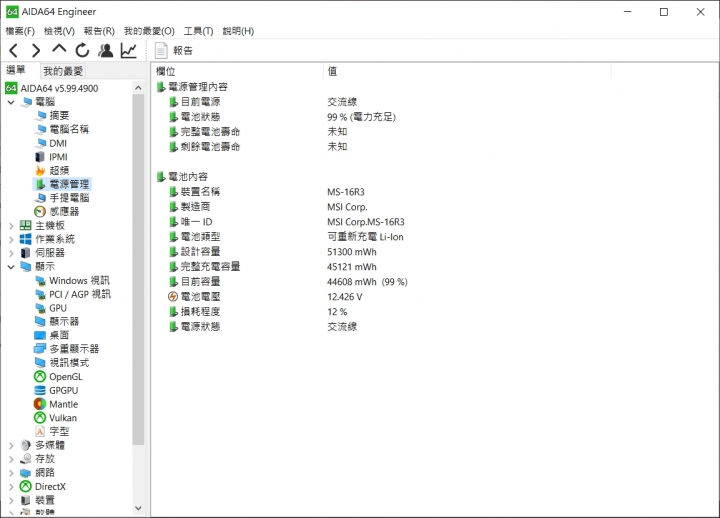Expand the 主機板 tree node
Screen dimensions: 720x518
pyautogui.click(x=11, y=225)
